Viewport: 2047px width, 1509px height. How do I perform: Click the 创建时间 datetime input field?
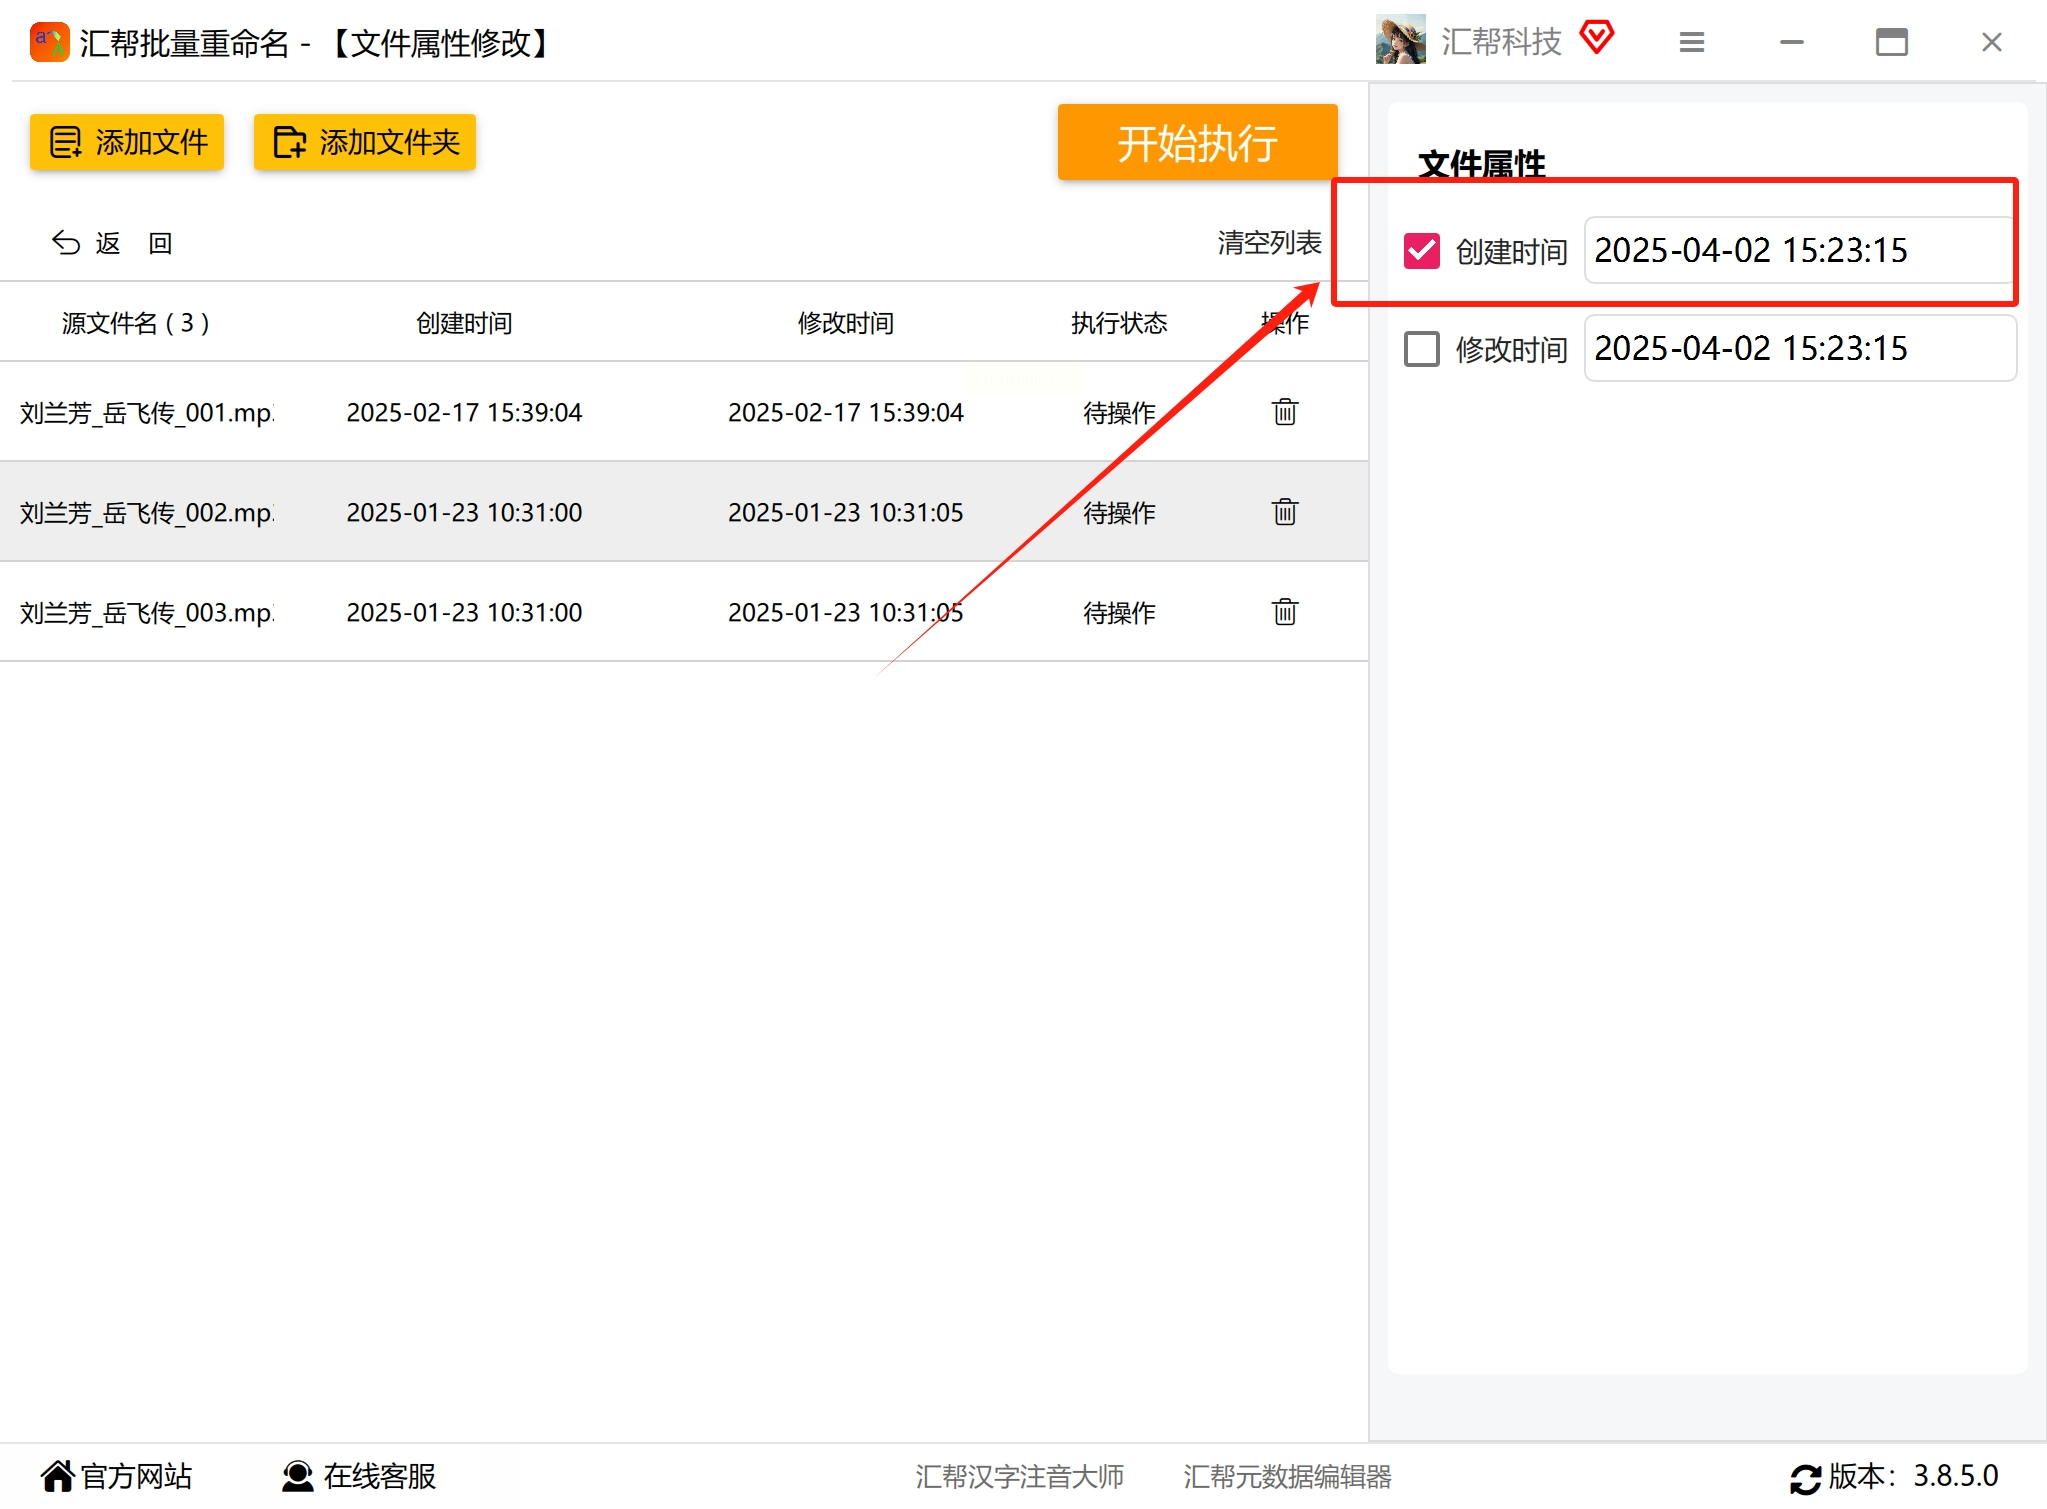[x=1798, y=250]
